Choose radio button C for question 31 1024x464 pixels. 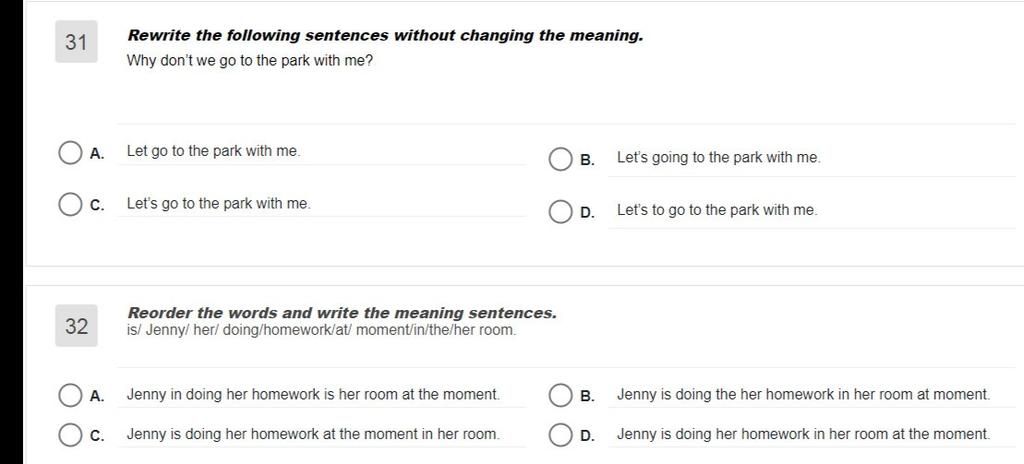click(70, 205)
